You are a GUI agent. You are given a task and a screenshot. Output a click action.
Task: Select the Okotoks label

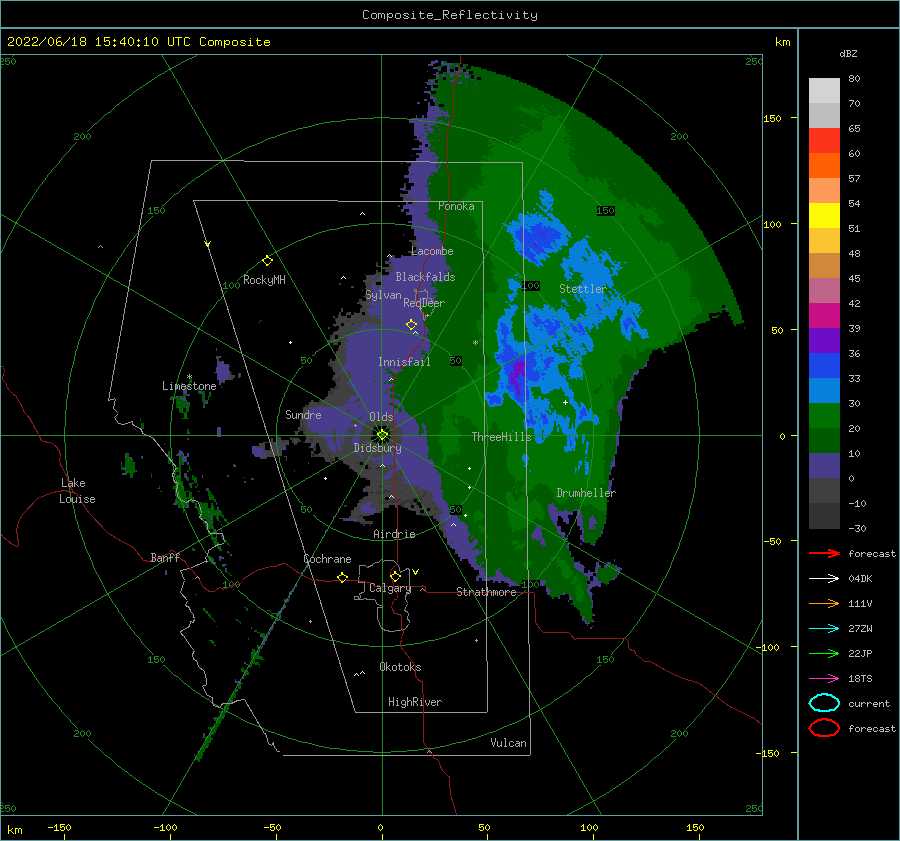coord(400,667)
